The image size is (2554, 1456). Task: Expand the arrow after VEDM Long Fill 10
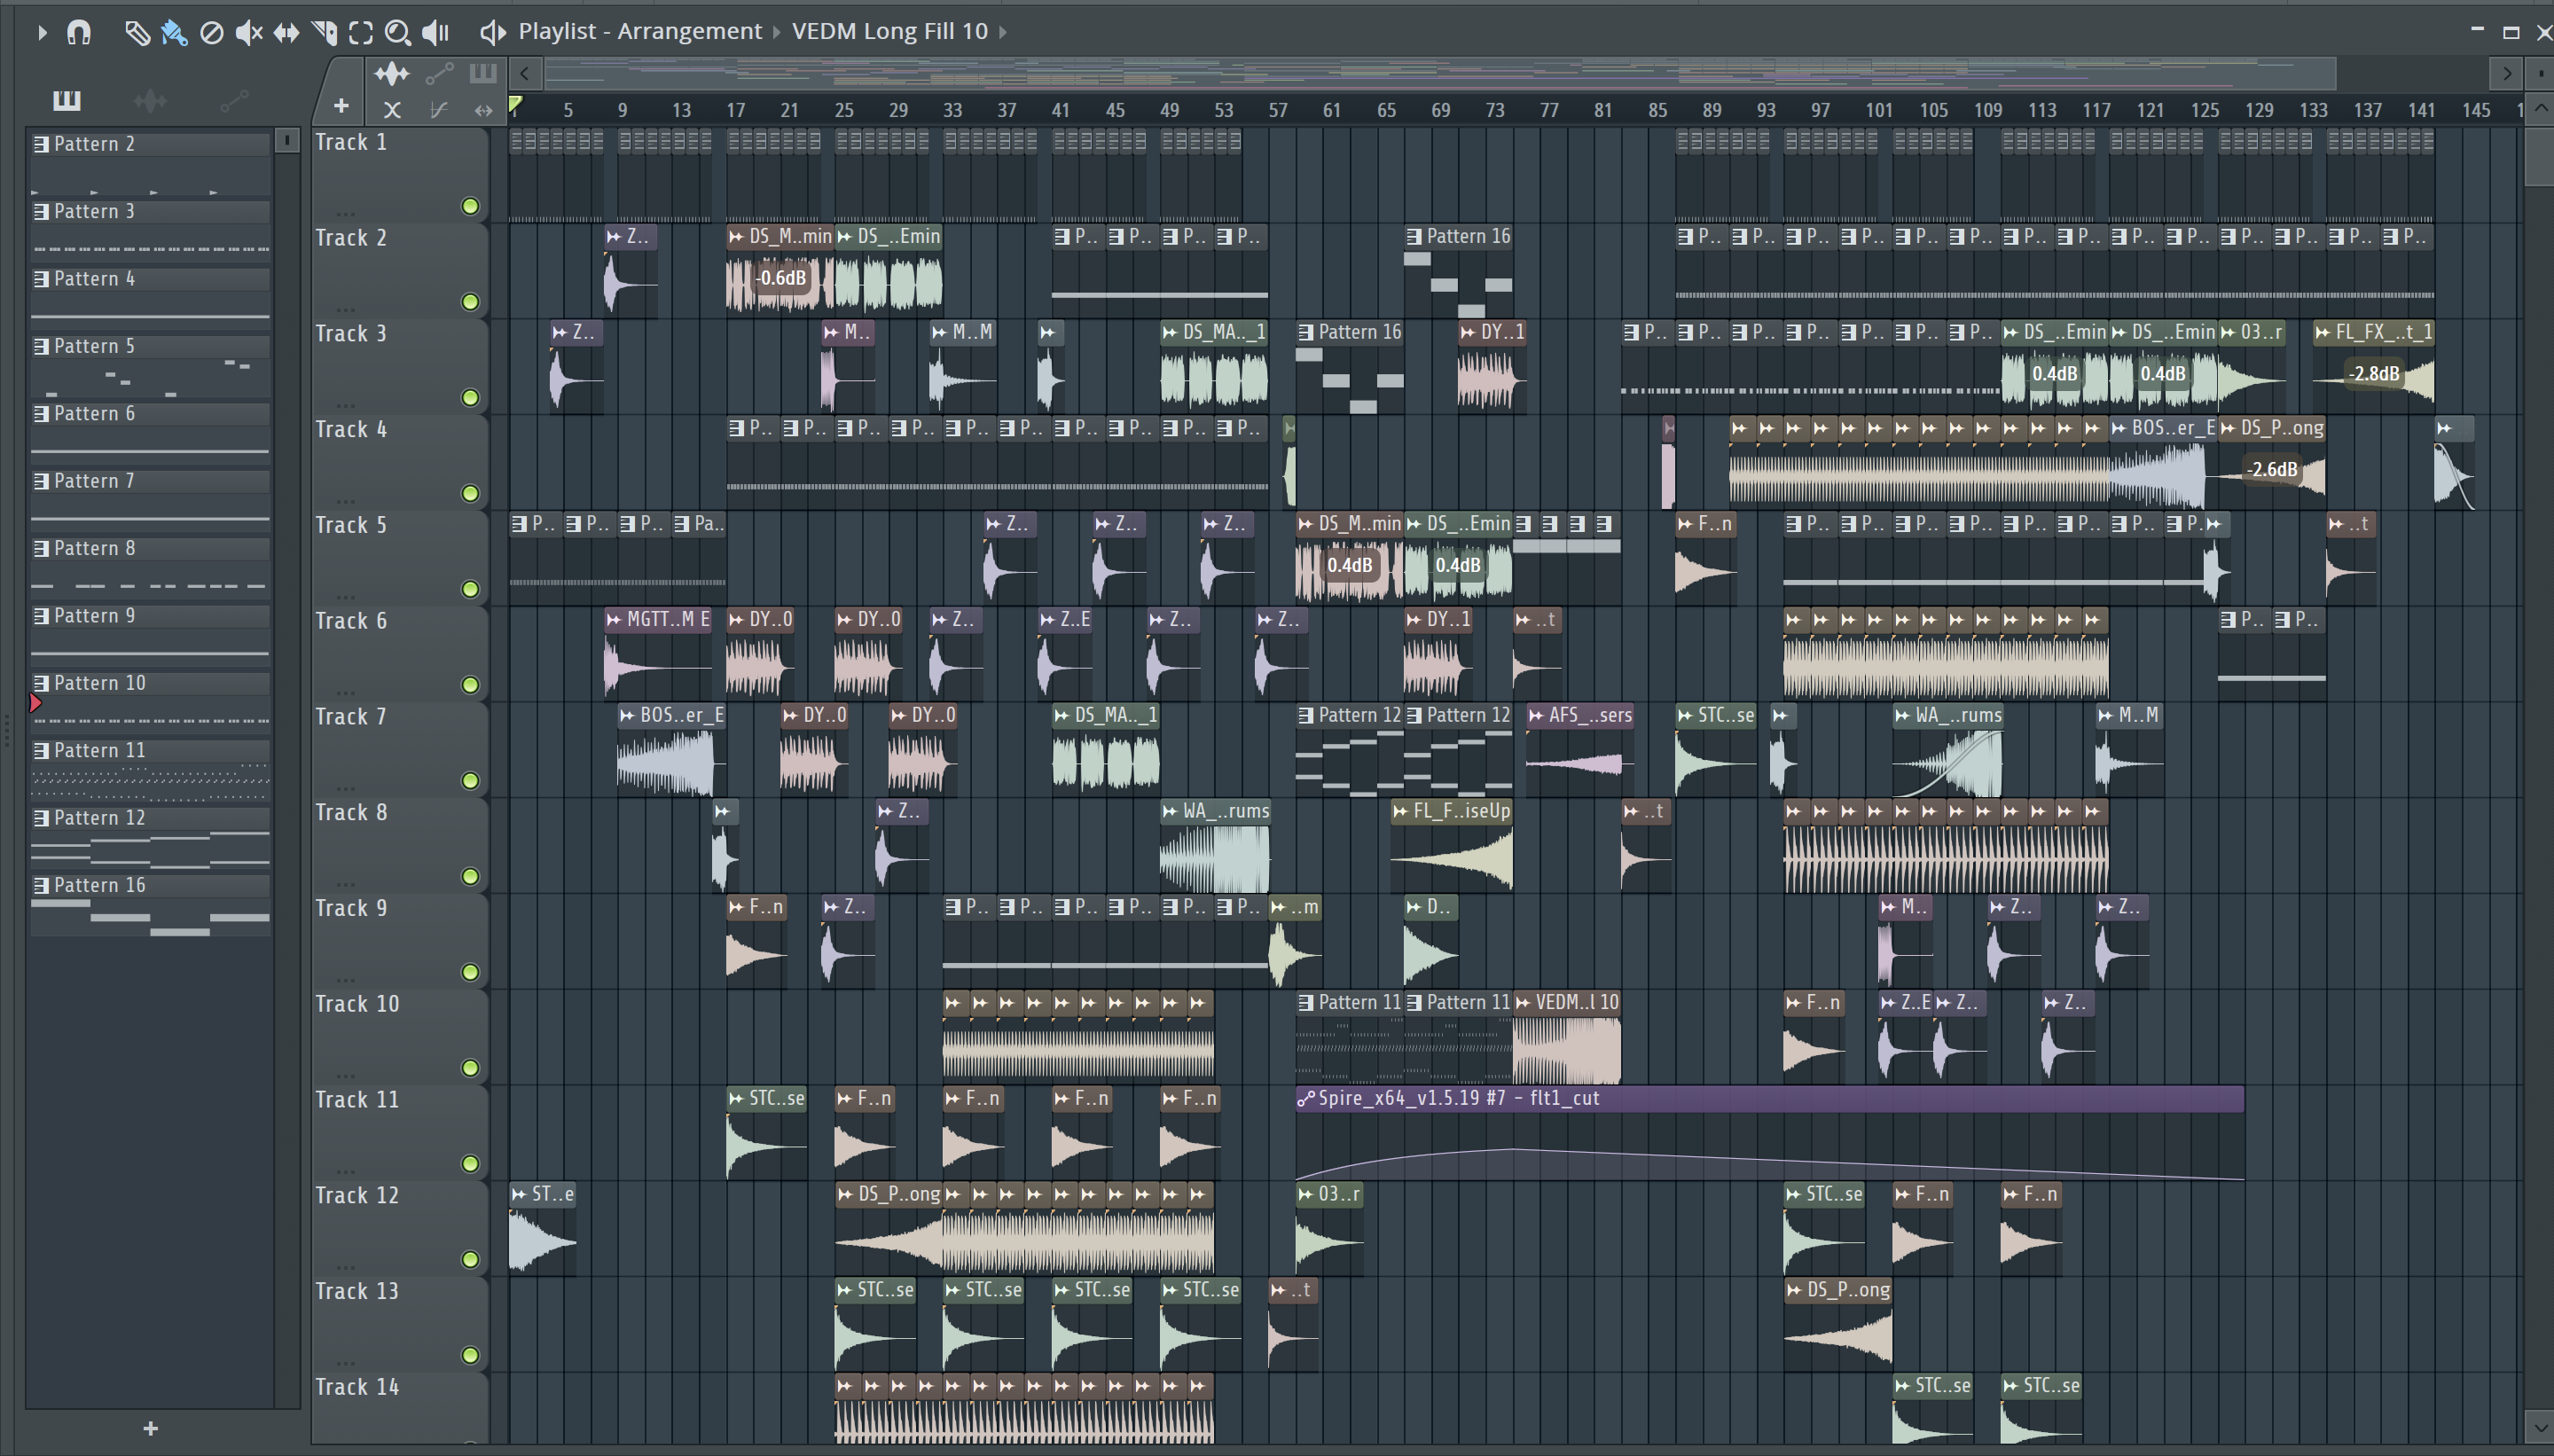pos(1003,32)
